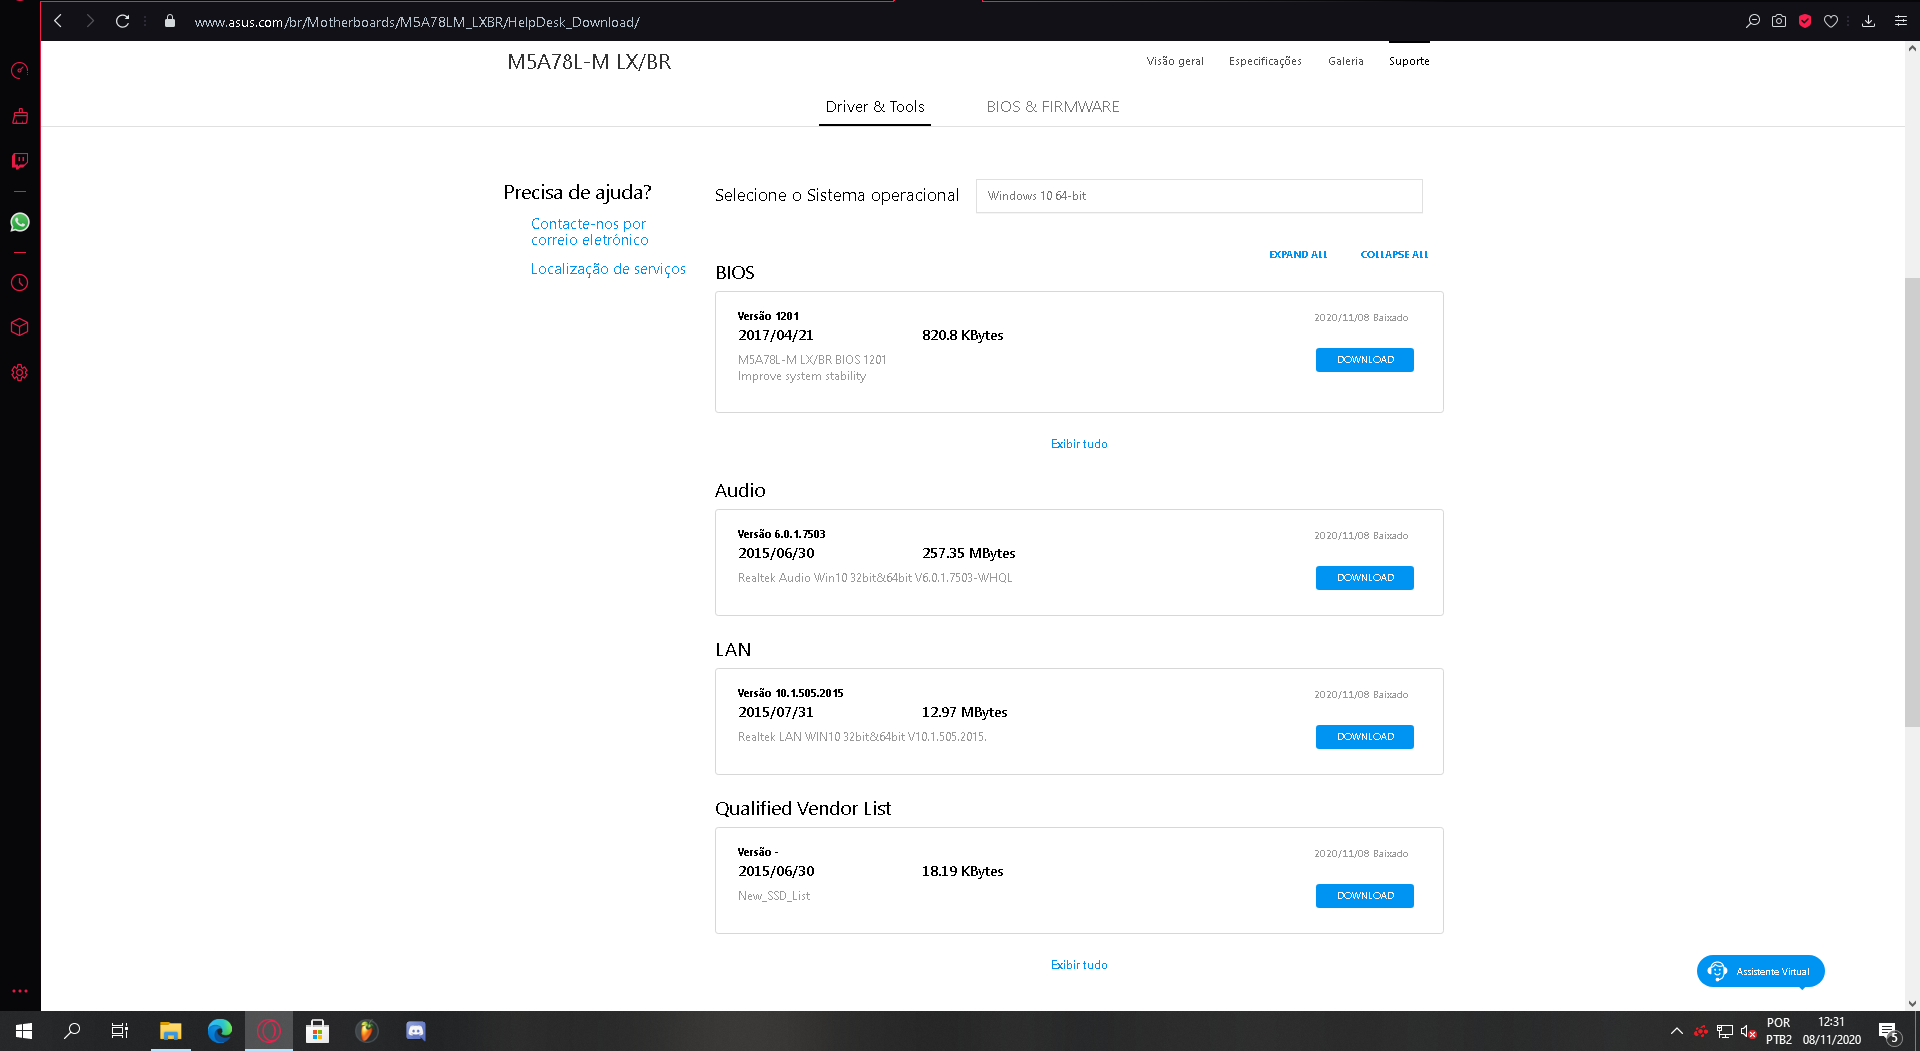1920x1051 pixels.
Task: Click Exibir tudo under Qualified Vendor List
Action: coord(1079,965)
